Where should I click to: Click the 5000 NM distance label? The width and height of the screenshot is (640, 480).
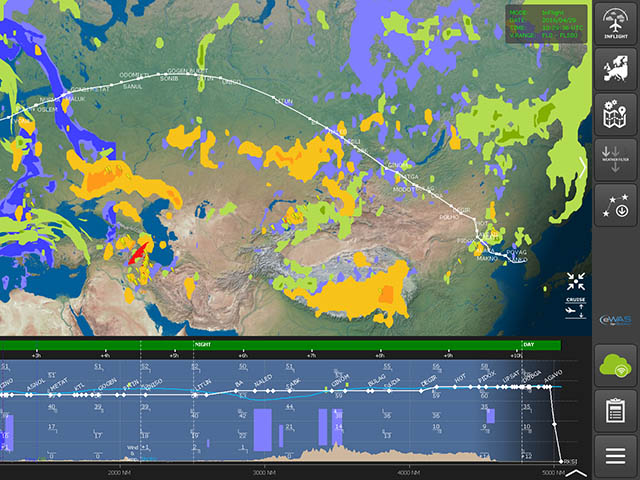click(553, 473)
